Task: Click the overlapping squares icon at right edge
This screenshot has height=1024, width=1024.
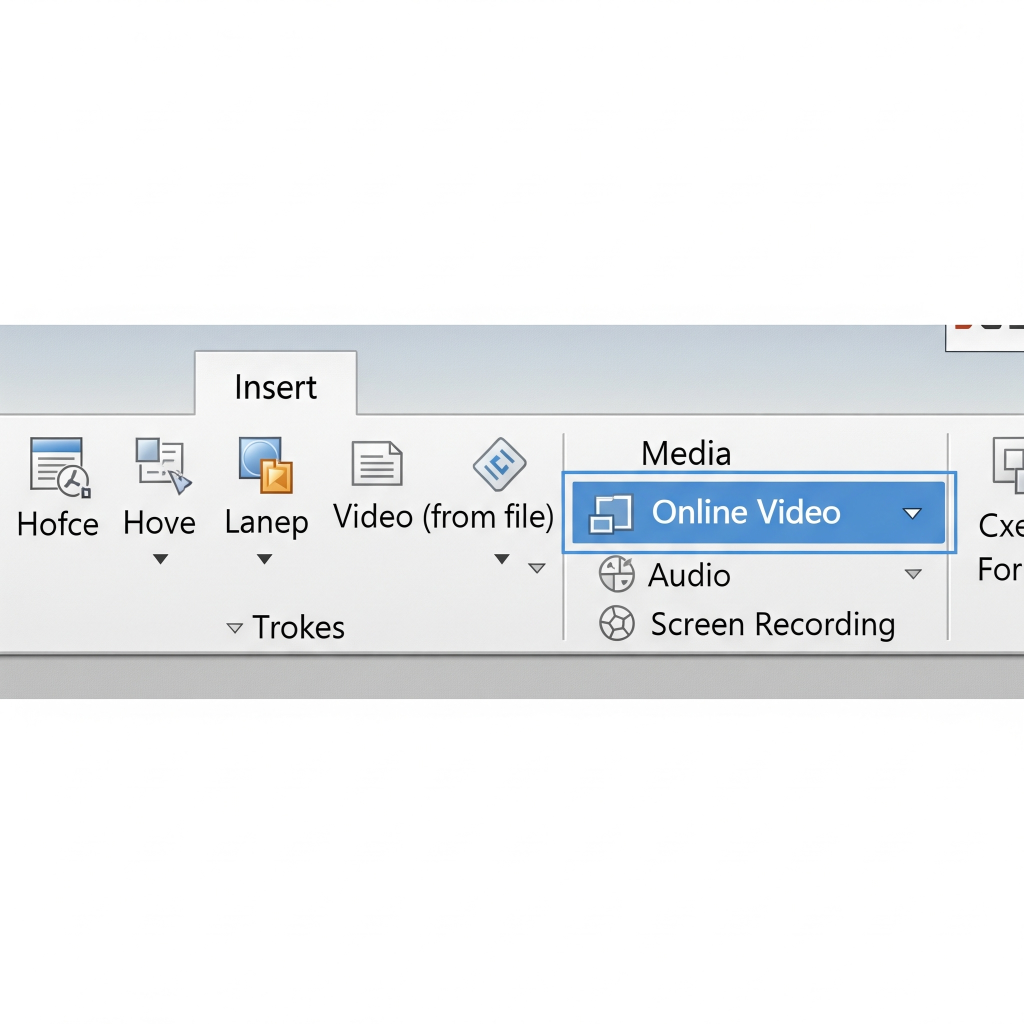Action: click(x=1008, y=465)
